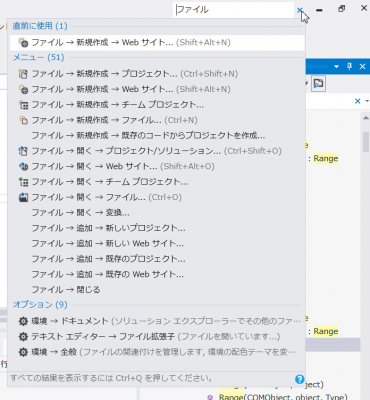Click the gear icon beside テキスト エディター
This screenshot has height=400, width=370.
(23, 337)
